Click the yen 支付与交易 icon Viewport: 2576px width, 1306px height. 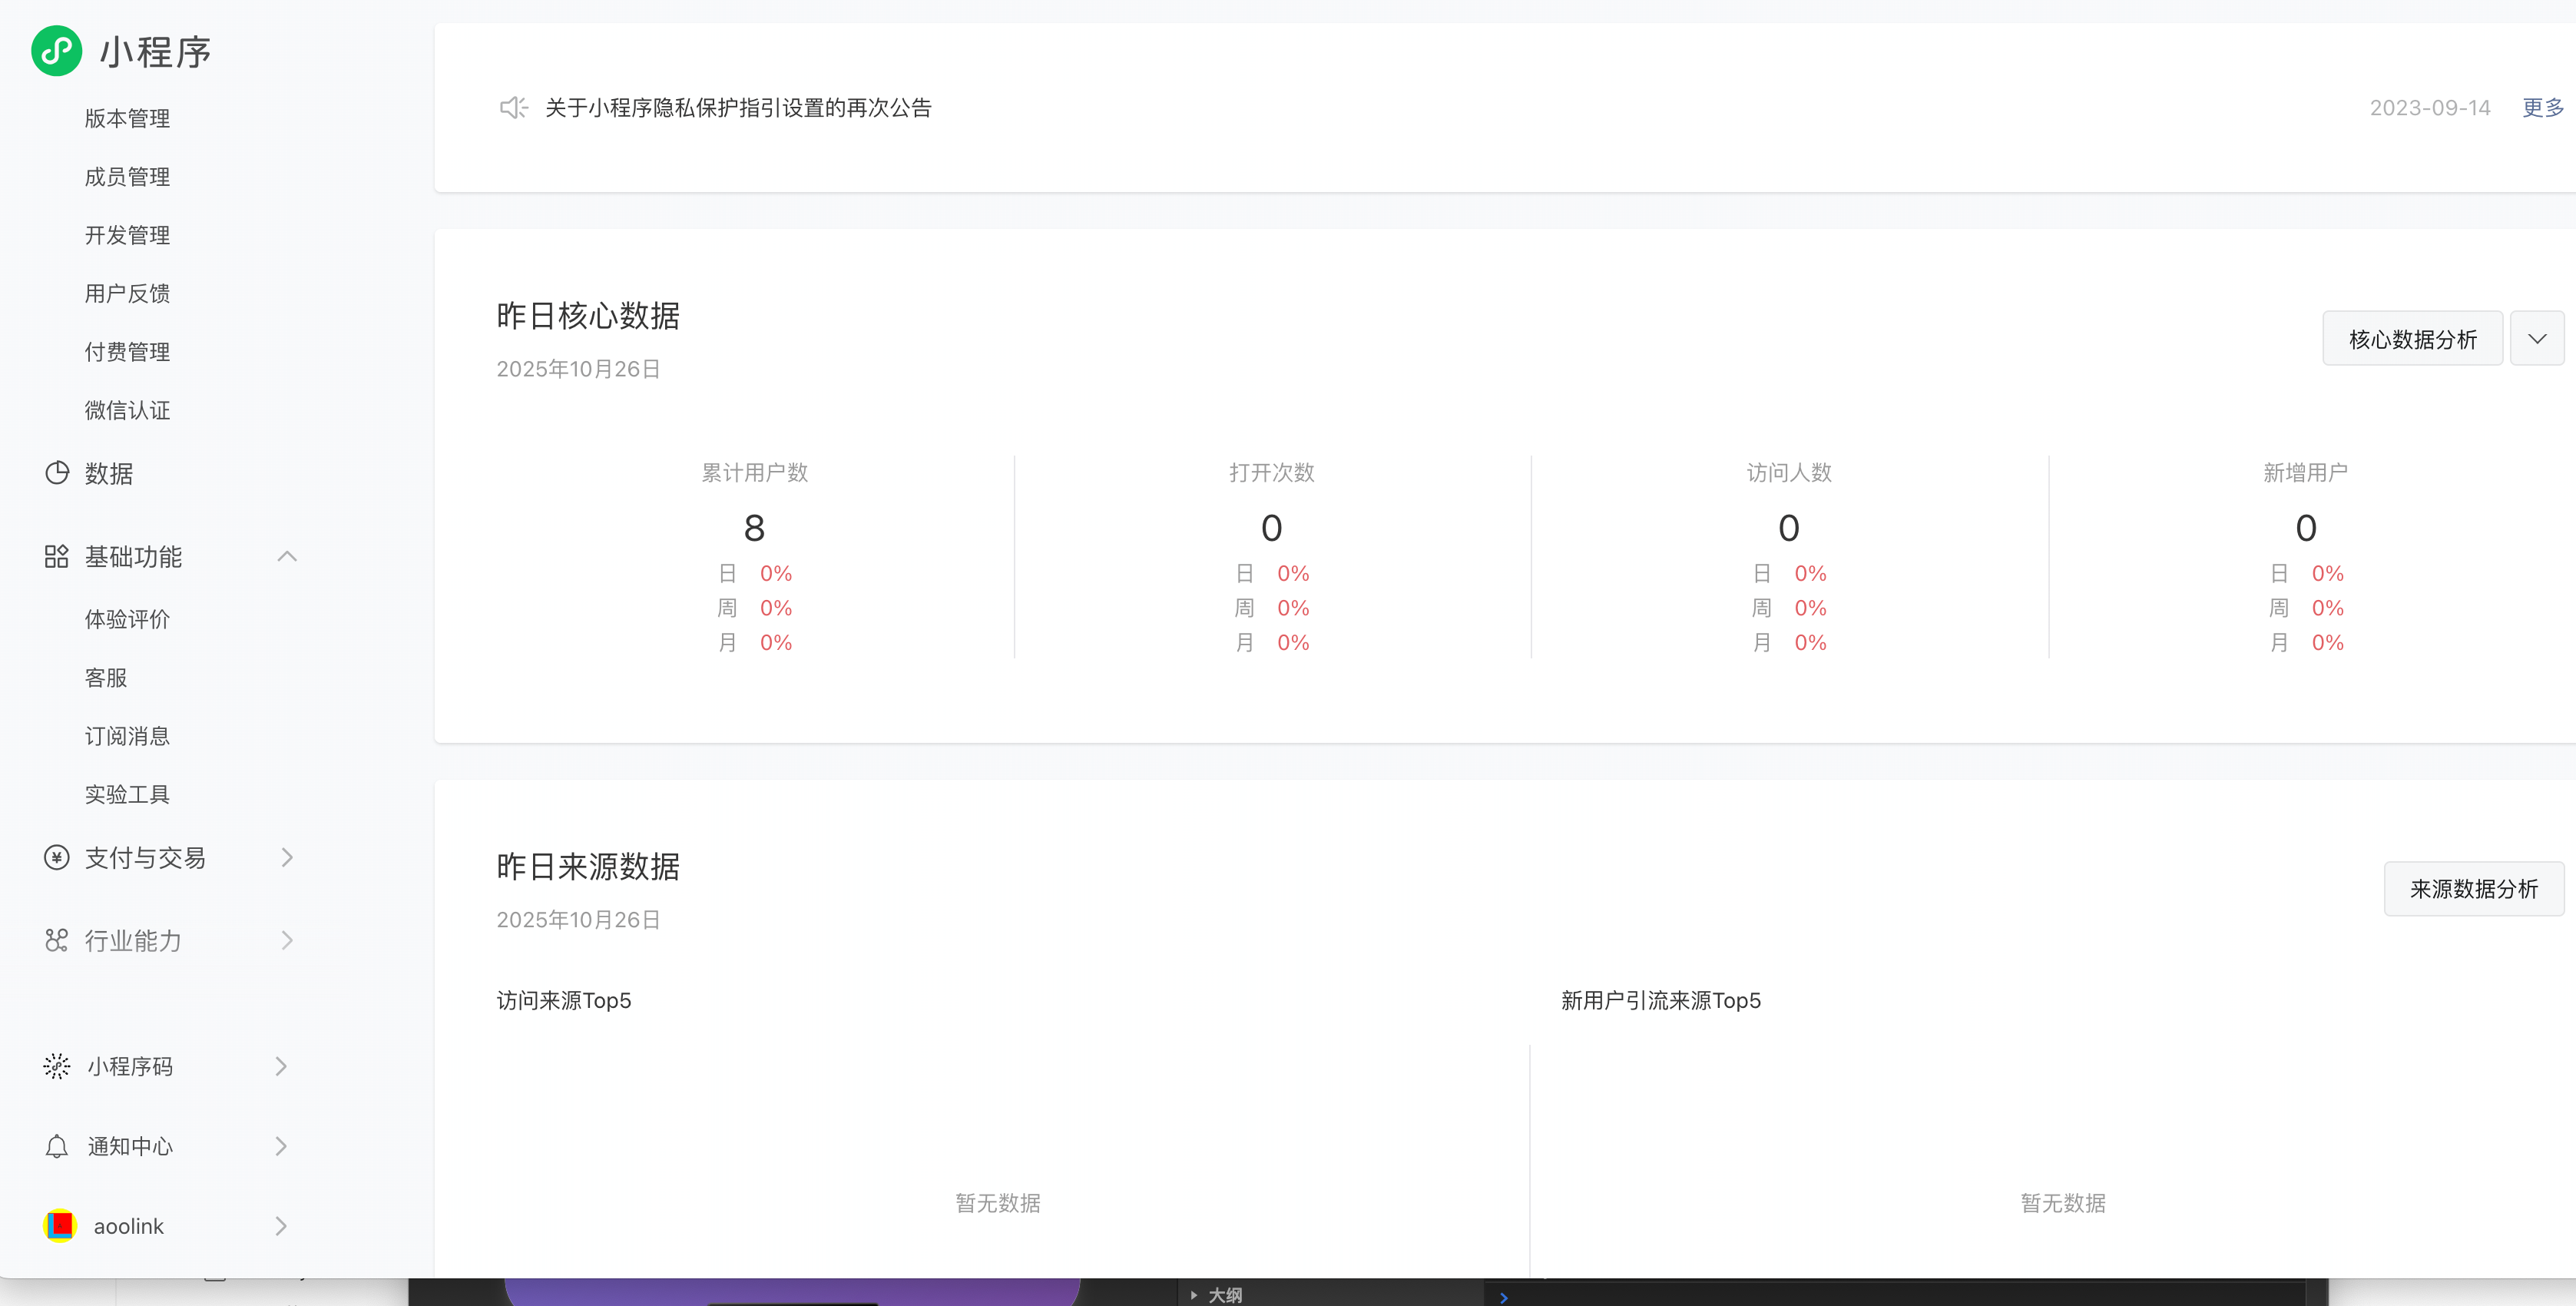coord(57,858)
